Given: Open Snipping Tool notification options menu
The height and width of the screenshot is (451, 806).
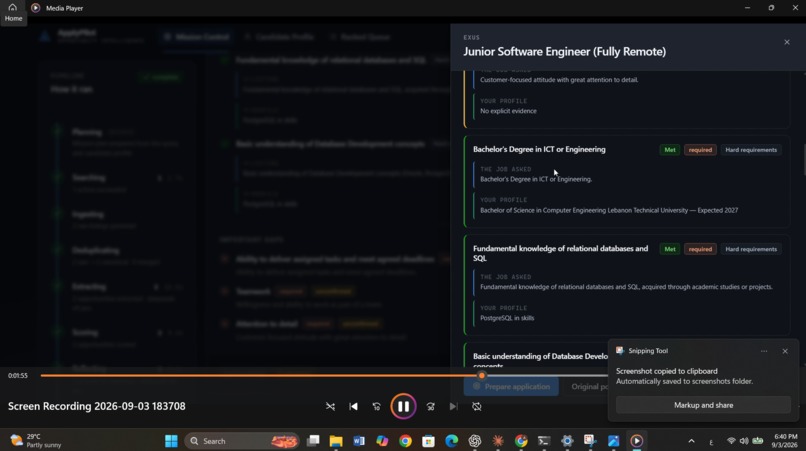Looking at the screenshot, I should pos(764,351).
